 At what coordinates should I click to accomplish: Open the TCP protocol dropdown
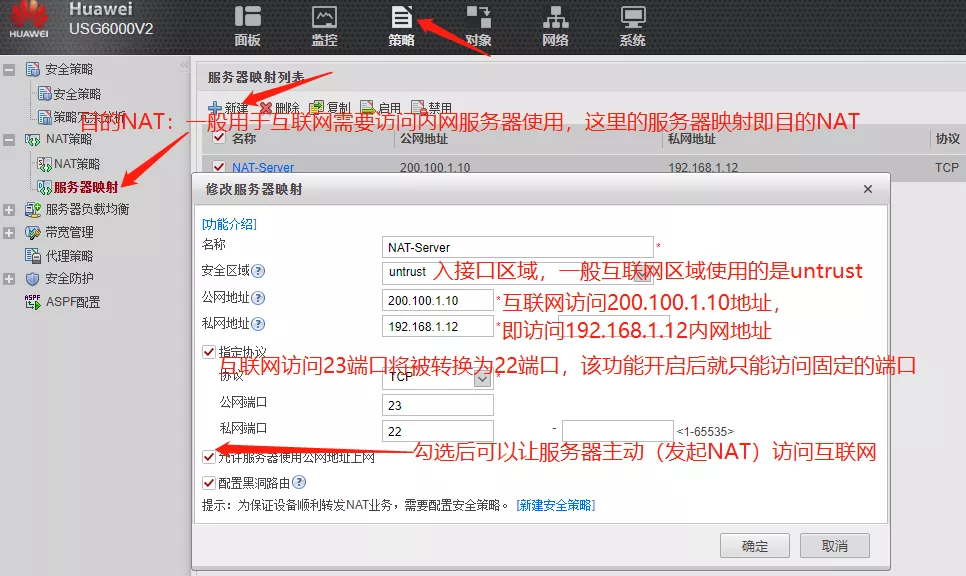pyautogui.click(x=483, y=379)
